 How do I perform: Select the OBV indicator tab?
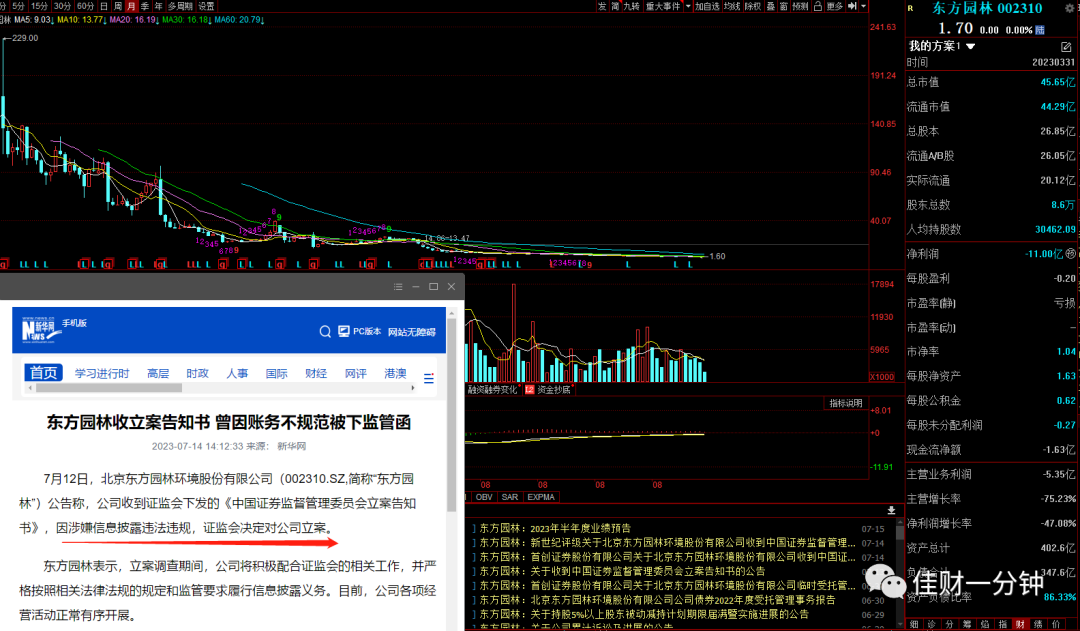484,497
